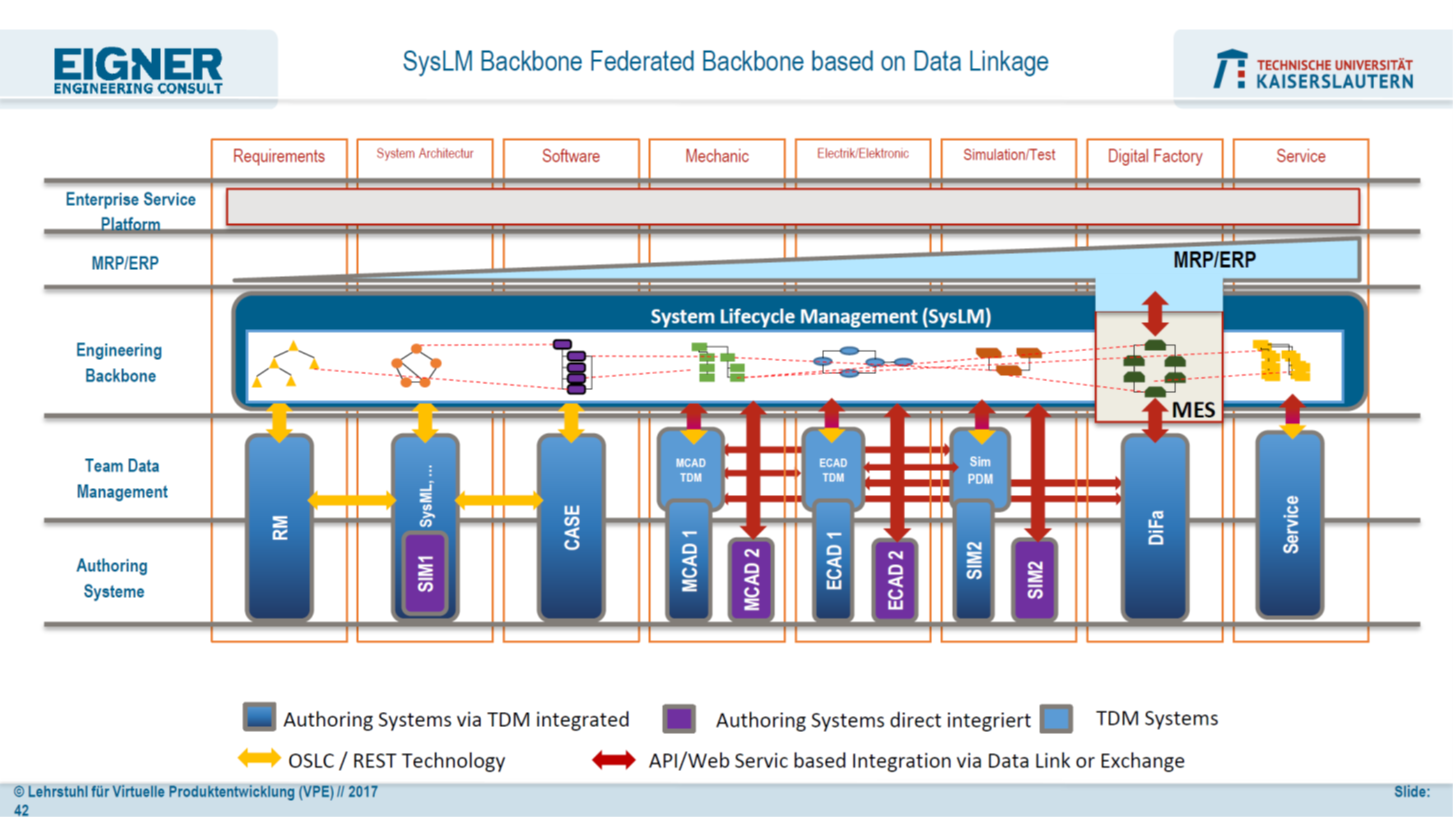Viewport: 1453px width, 817px height.
Task: Switch to the Digital Factory column
Action: point(1154,156)
